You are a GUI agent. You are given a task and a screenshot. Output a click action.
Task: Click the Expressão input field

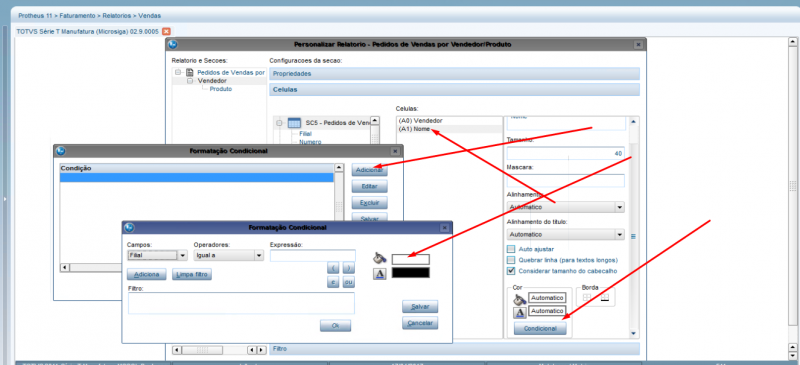tap(313, 256)
